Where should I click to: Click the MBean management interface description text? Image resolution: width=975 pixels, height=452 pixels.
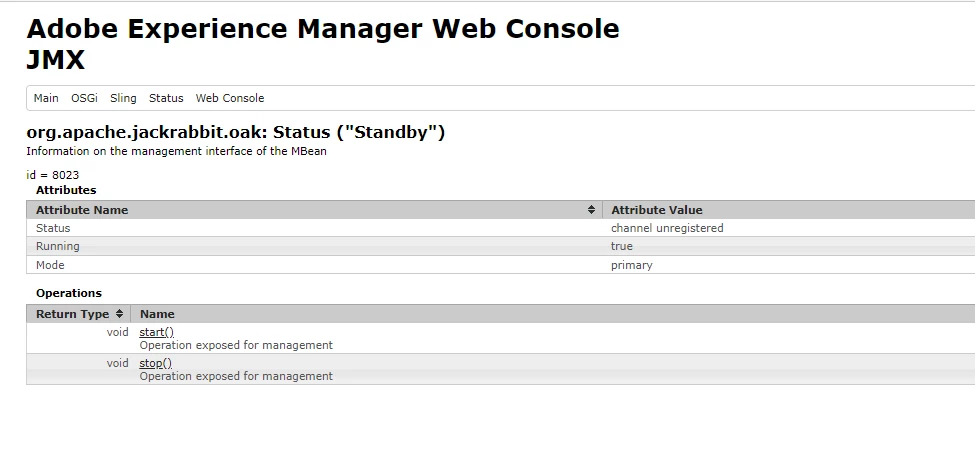click(x=176, y=151)
